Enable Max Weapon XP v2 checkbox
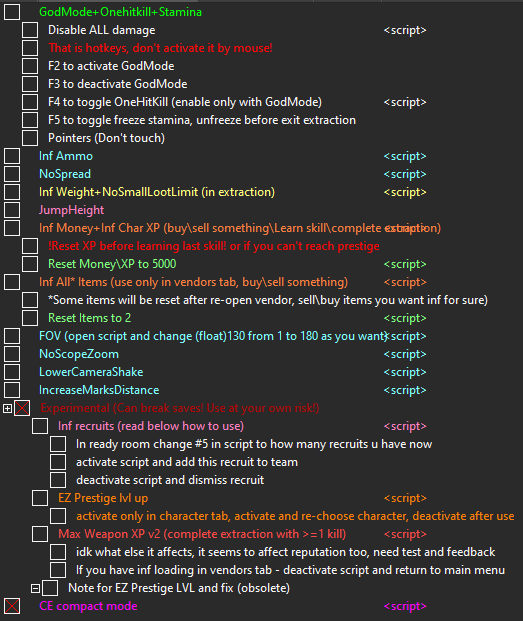The width and height of the screenshot is (523, 621). tap(40, 534)
